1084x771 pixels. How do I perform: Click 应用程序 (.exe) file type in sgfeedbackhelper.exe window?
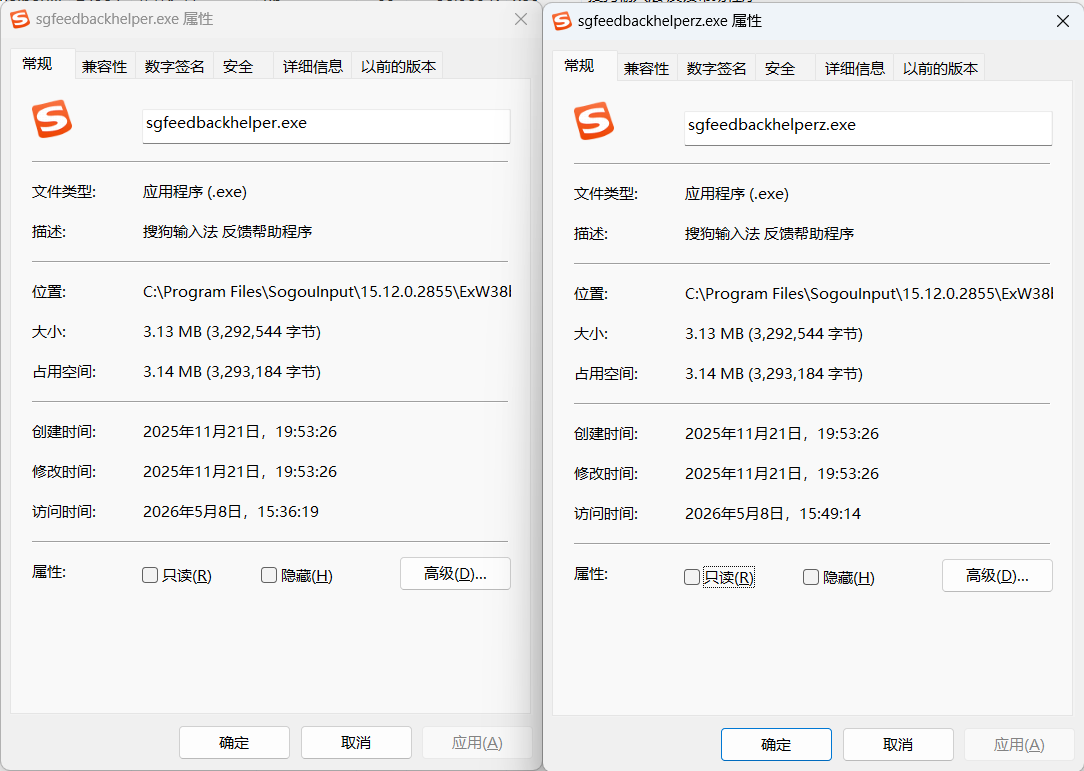click(x=195, y=192)
